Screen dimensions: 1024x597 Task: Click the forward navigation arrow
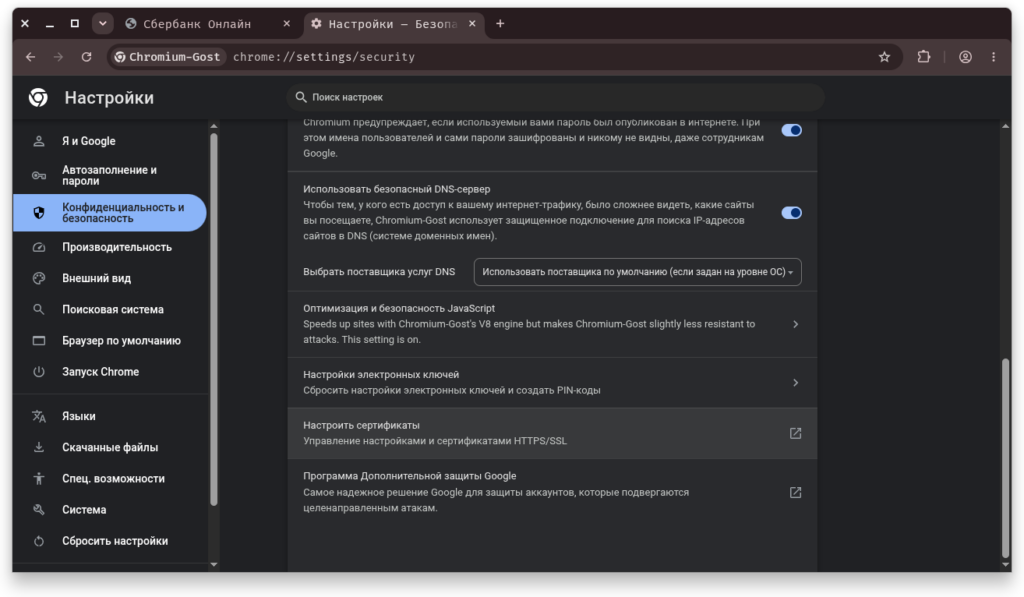point(58,57)
